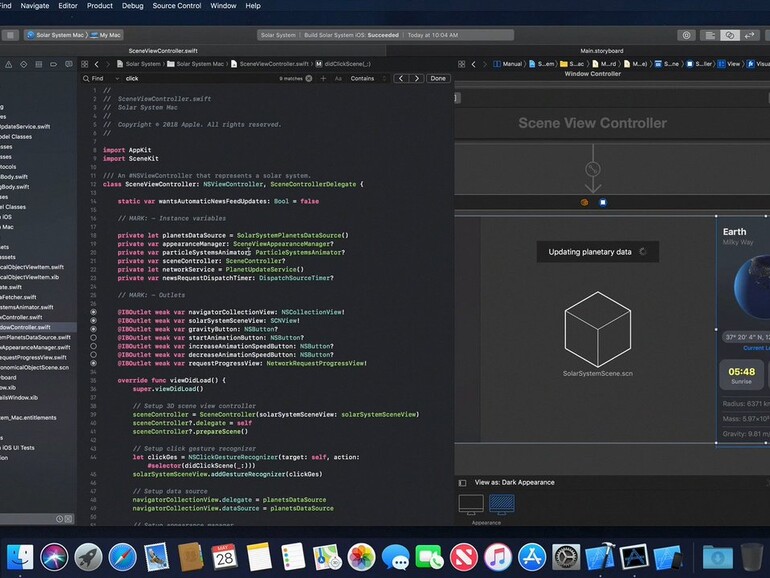Jump to previous find match
Viewport: 770px width, 578px height.
pos(401,78)
